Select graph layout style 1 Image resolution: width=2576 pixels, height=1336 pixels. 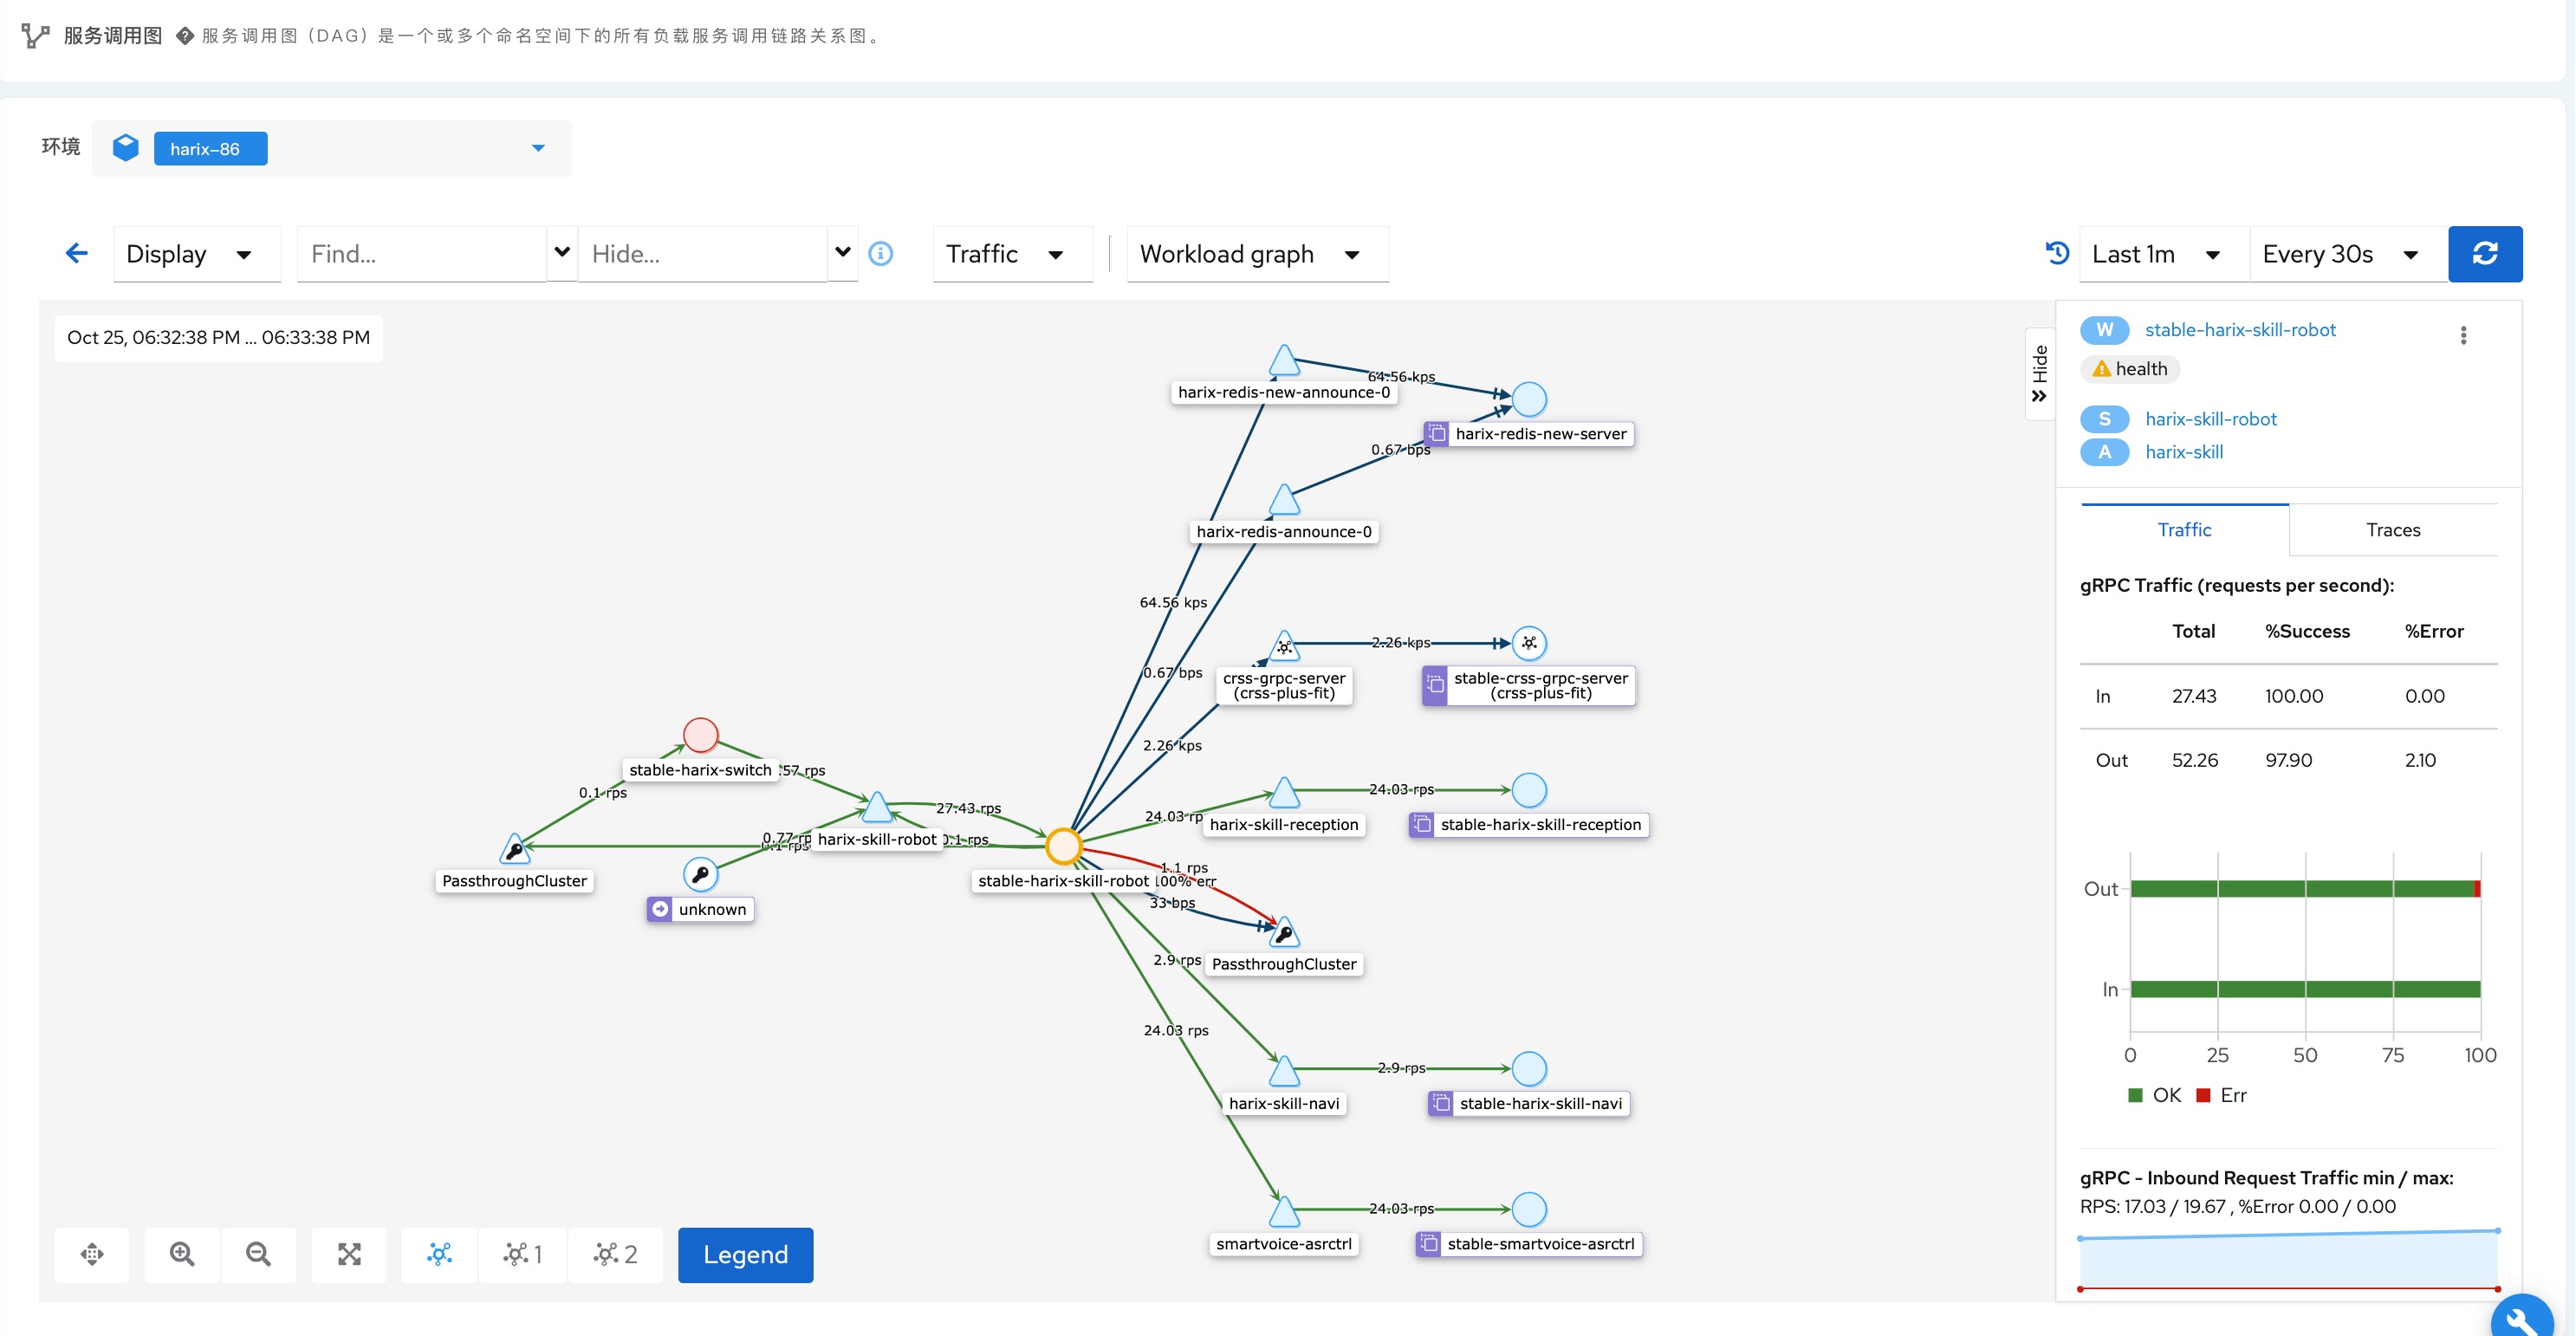[523, 1254]
